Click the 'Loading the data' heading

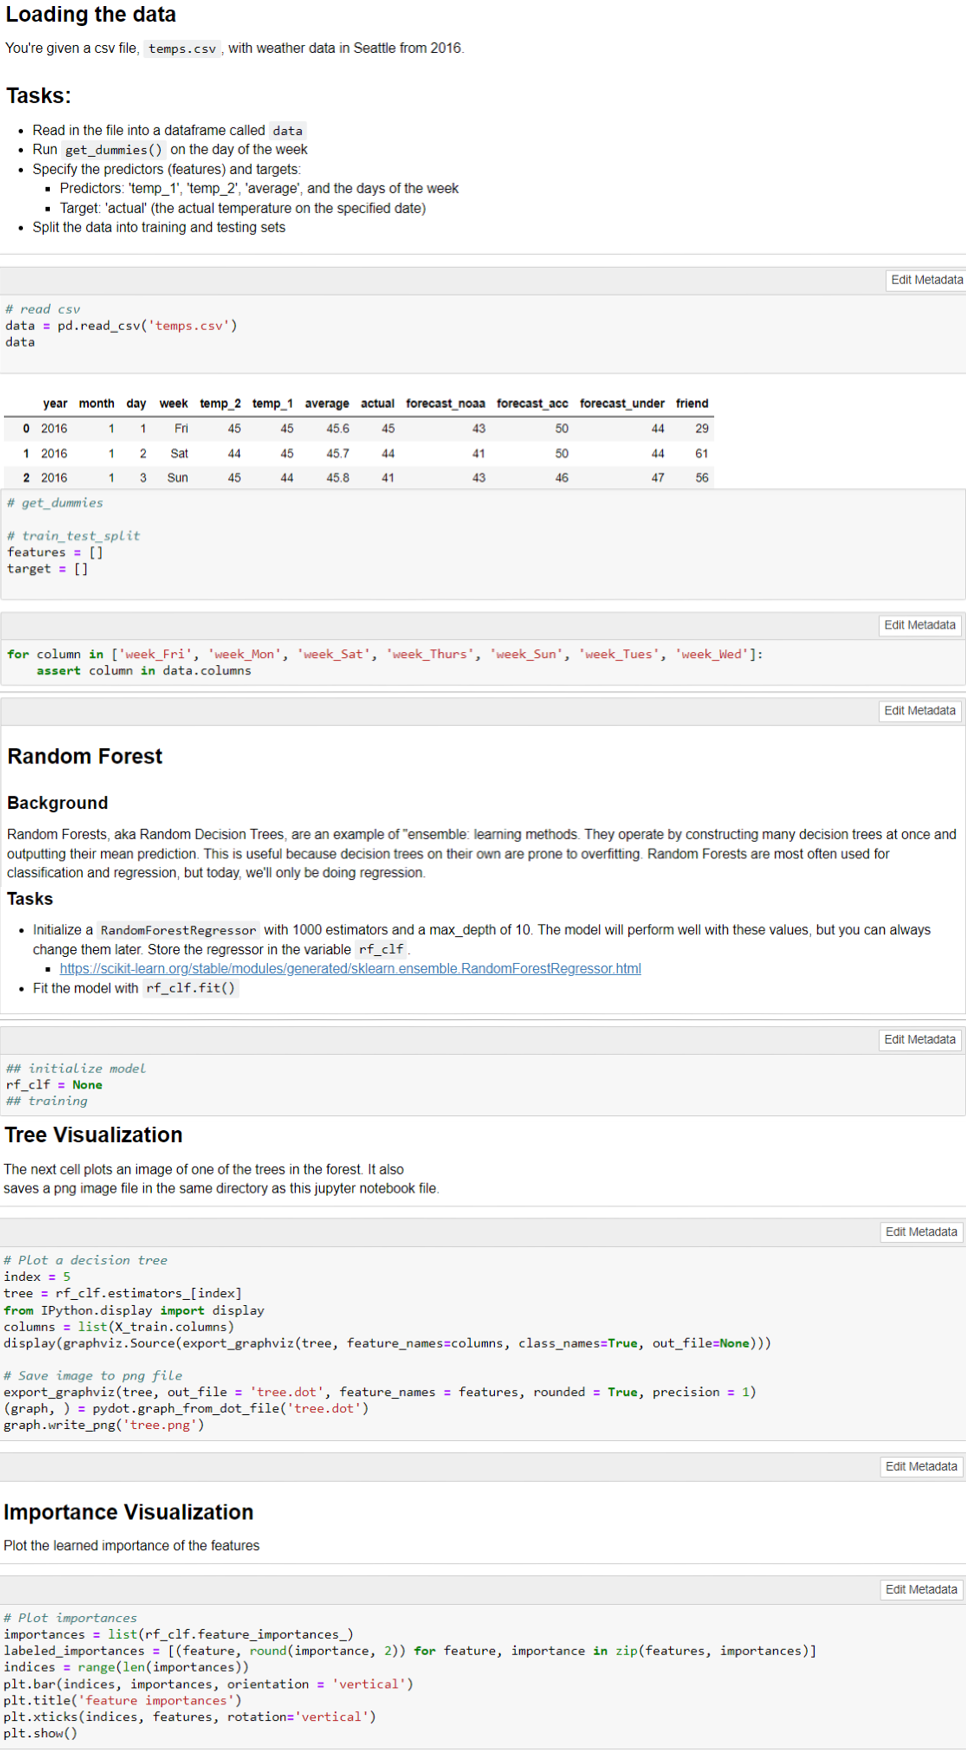(x=91, y=15)
